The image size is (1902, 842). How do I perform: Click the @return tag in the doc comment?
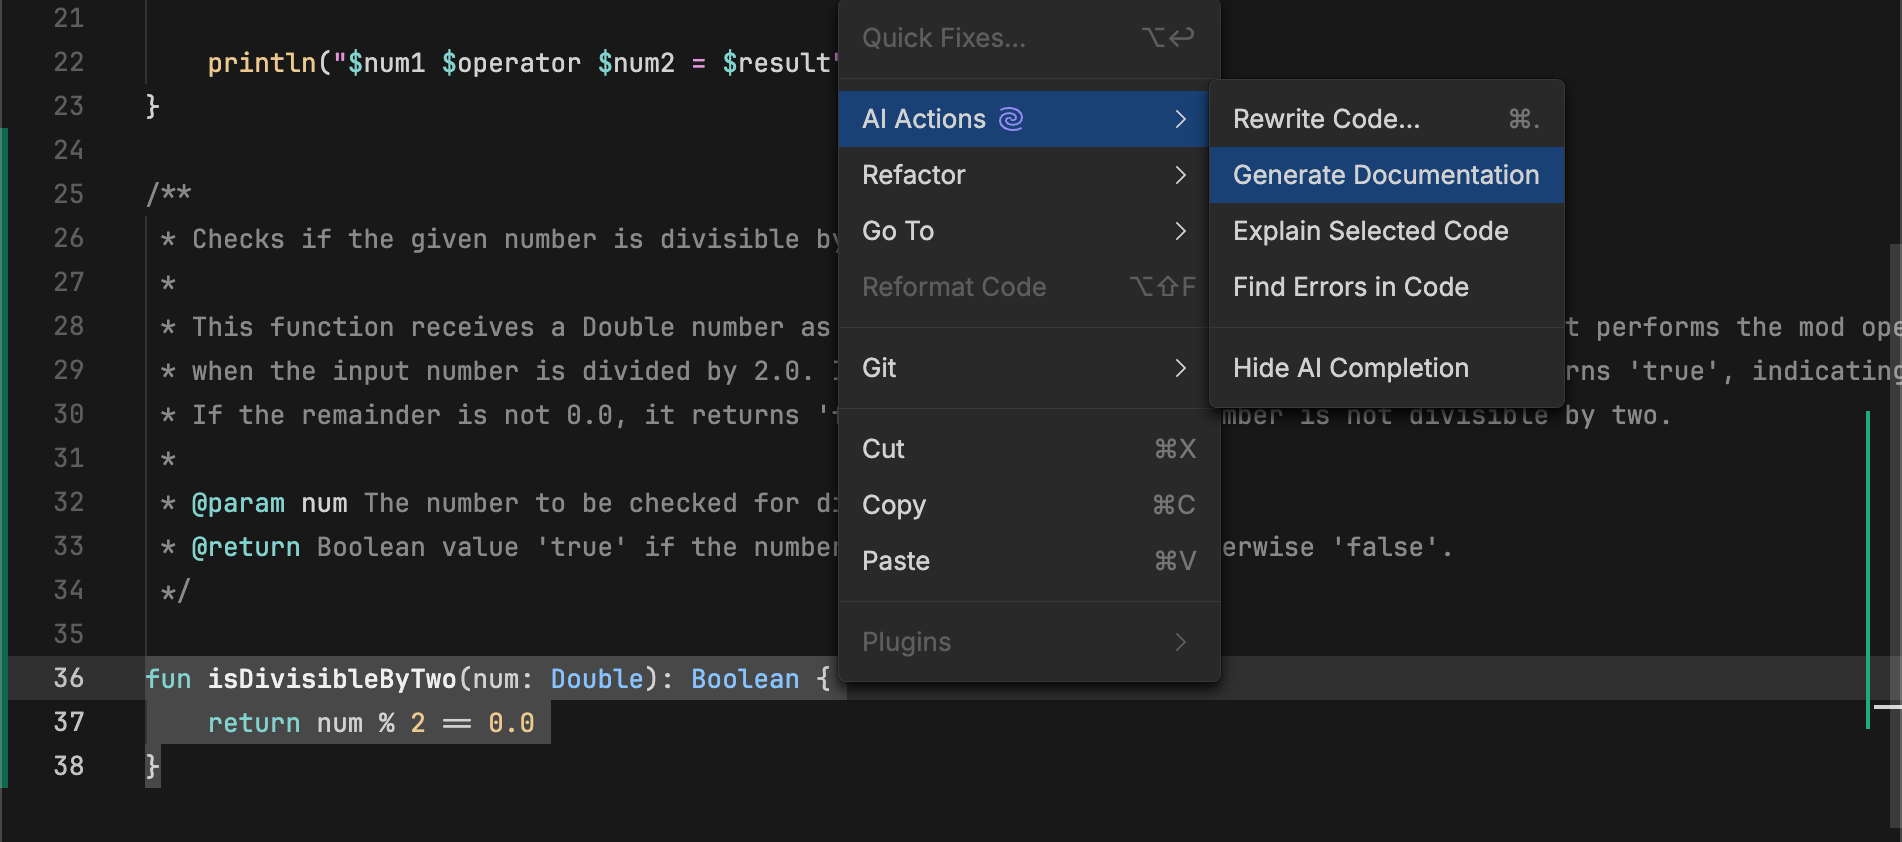click(x=246, y=548)
